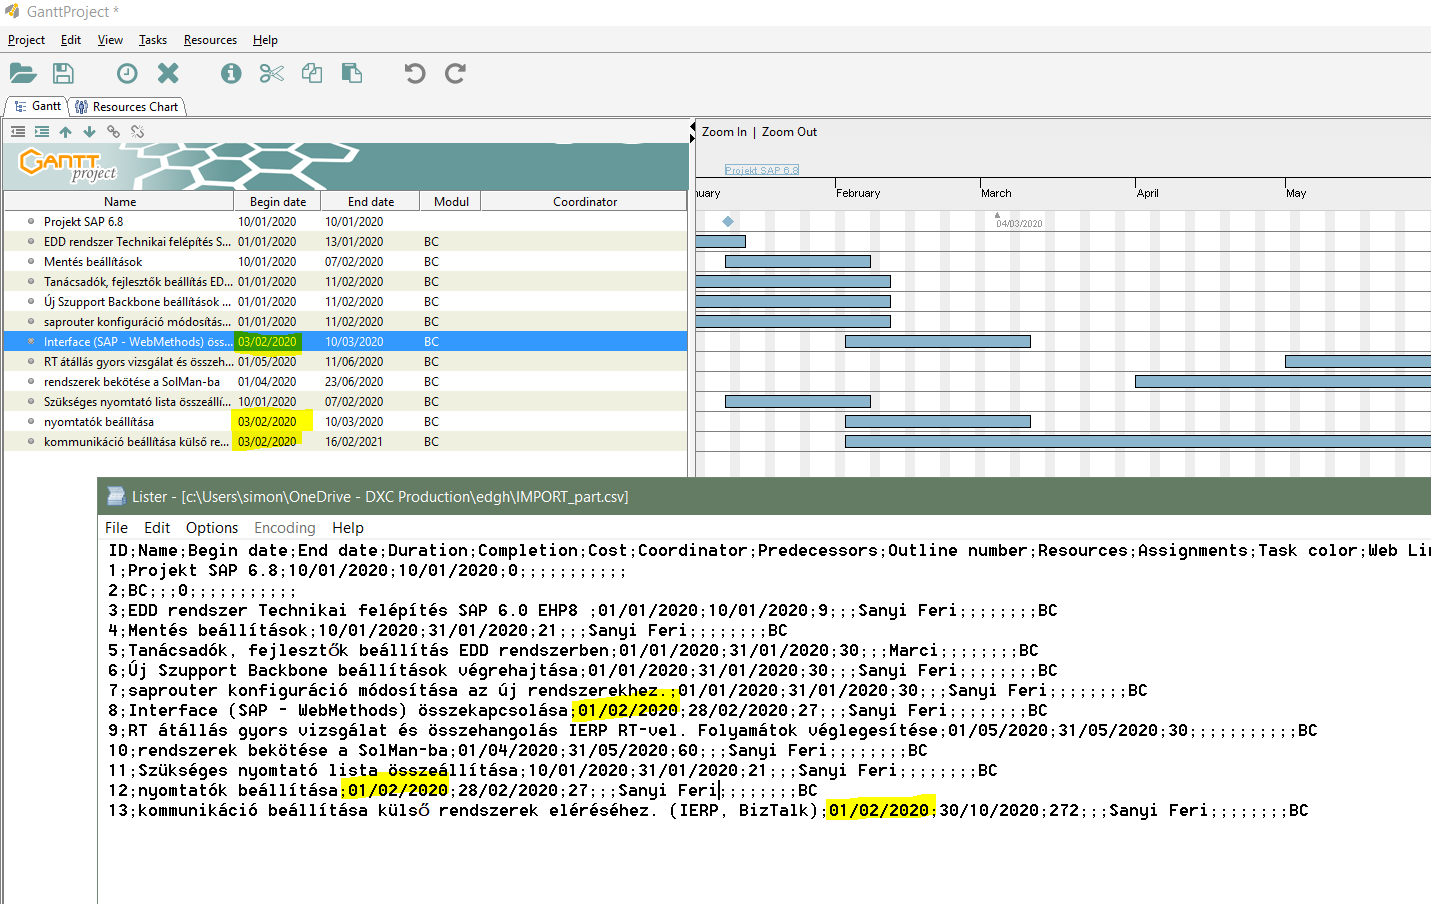The height and width of the screenshot is (904, 1431).
Task: Open the Encoding menu in Lister
Action: click(x=284, y=527)
